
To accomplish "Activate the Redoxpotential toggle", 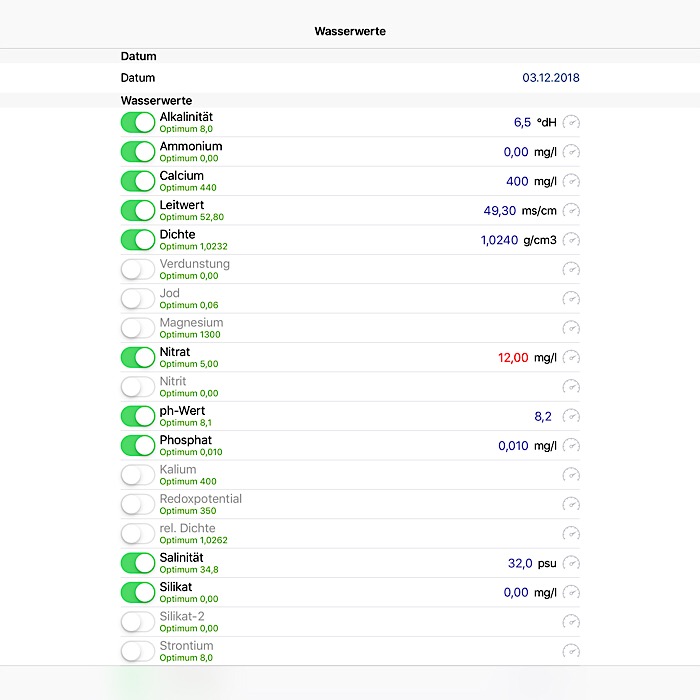I will 138,505.
